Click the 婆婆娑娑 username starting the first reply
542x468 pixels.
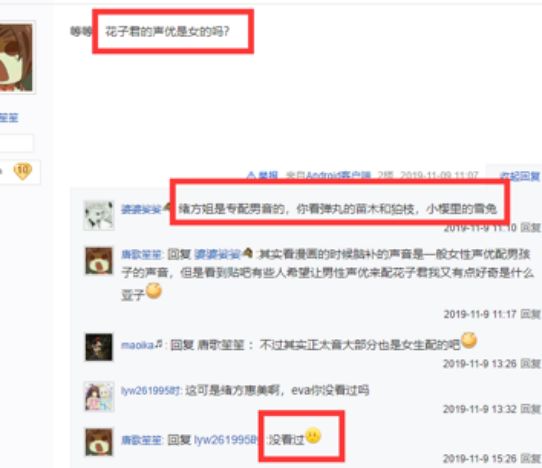(x=141, y=209)
